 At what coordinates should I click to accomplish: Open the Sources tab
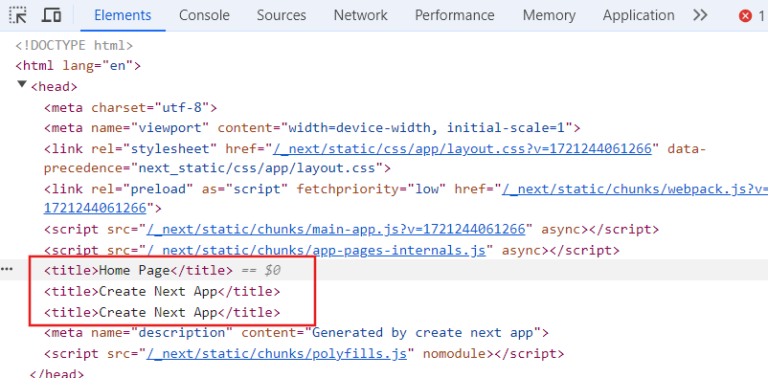pos(282,15)
